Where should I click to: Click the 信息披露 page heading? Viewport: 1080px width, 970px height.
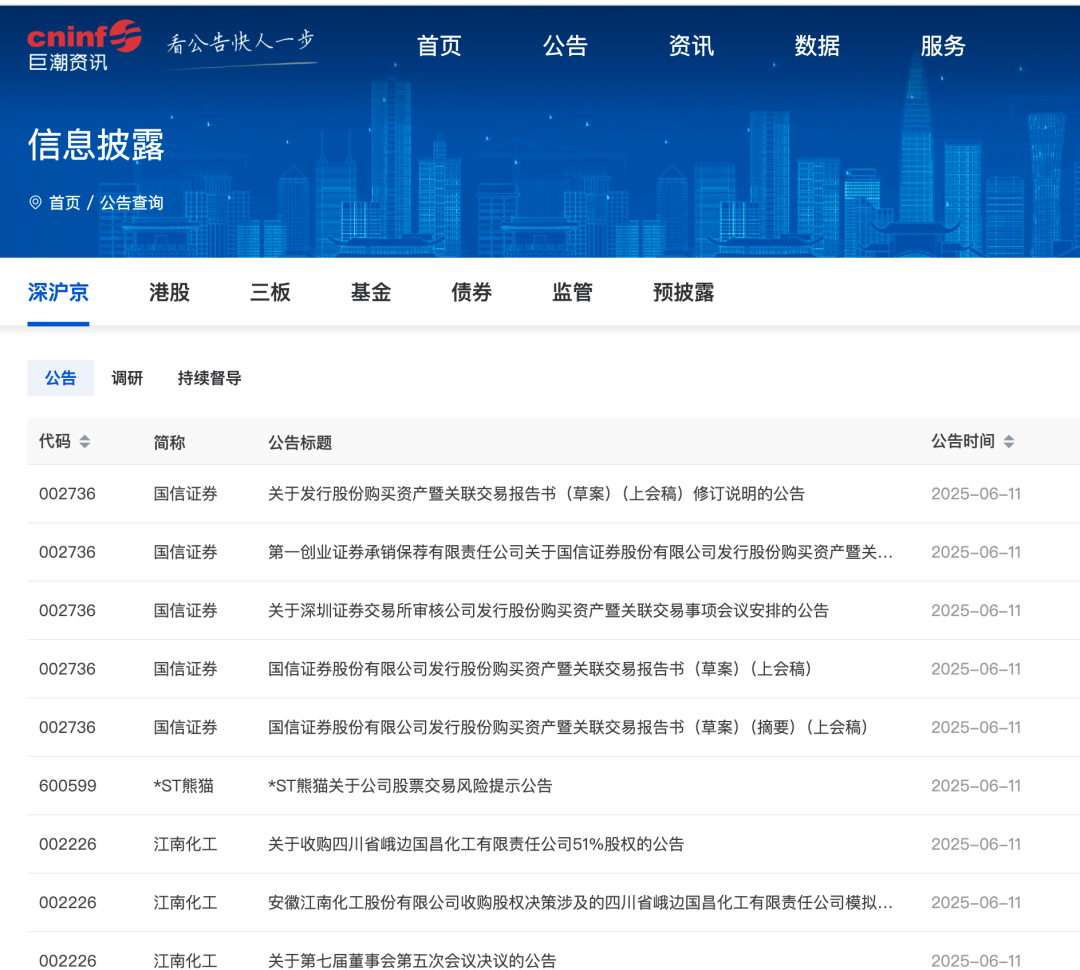96,145
